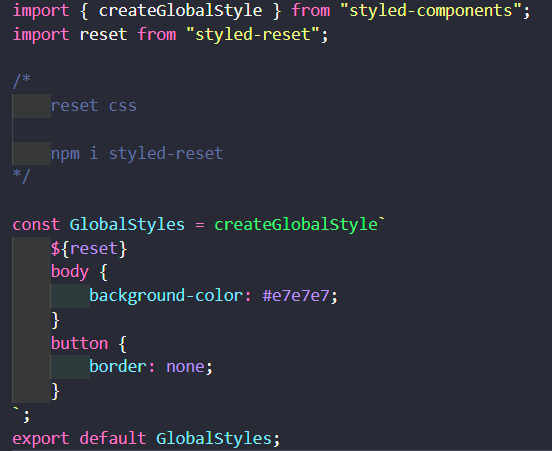Click the comment closing */ marker
The image size is (552, 451).
(21, 176)
